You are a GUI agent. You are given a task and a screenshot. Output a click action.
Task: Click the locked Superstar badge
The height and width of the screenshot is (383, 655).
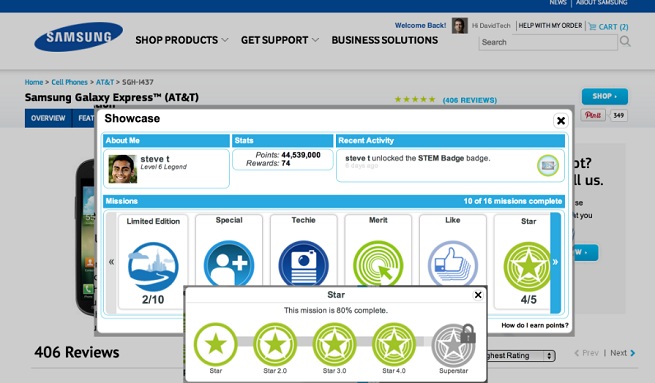click(453, 345)
